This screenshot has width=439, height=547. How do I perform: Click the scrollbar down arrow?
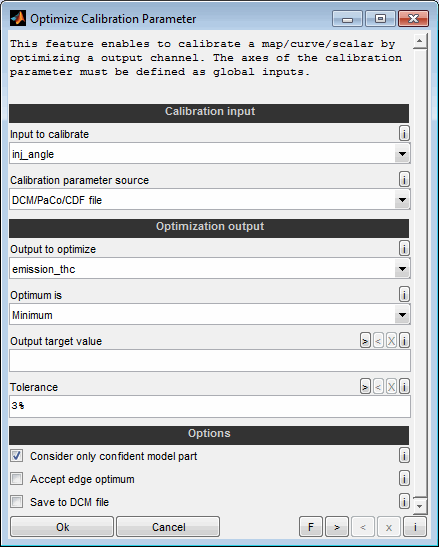tap(420, 505)
